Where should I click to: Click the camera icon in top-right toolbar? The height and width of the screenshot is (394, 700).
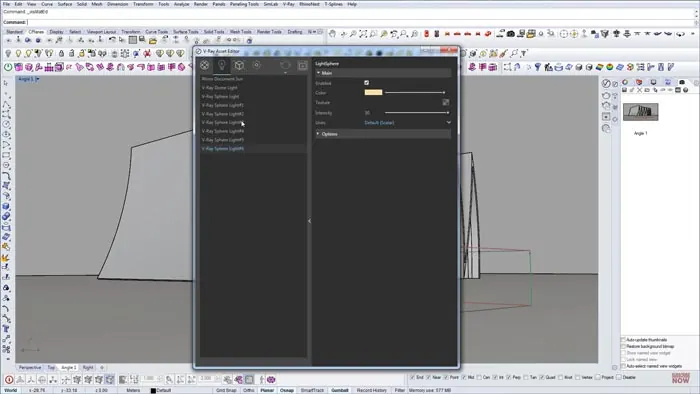point(511,34)
